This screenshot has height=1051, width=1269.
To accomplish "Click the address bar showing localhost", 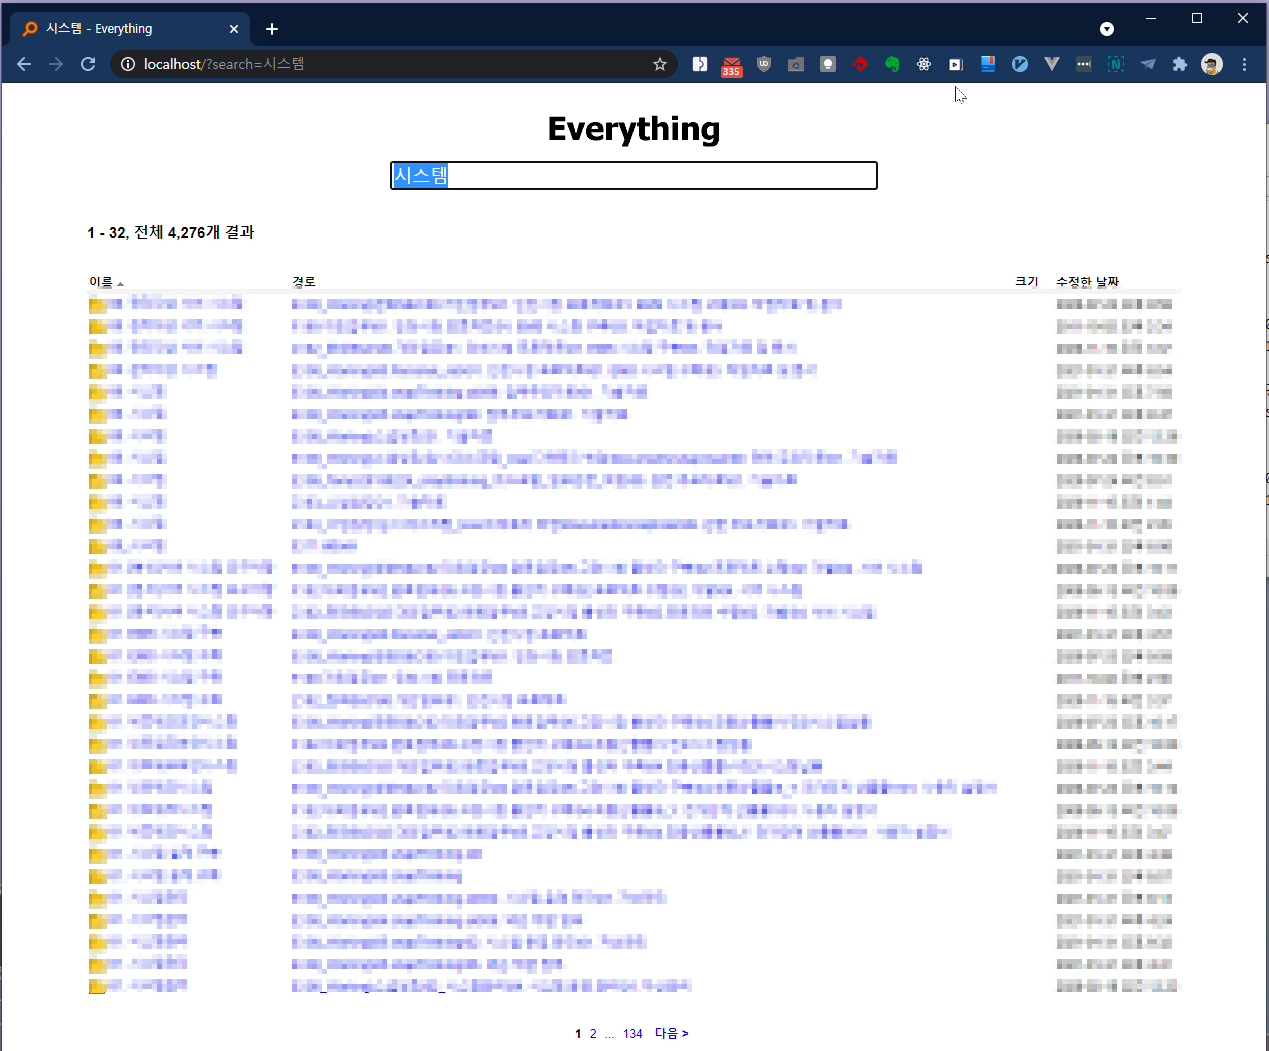I will 395,64.
